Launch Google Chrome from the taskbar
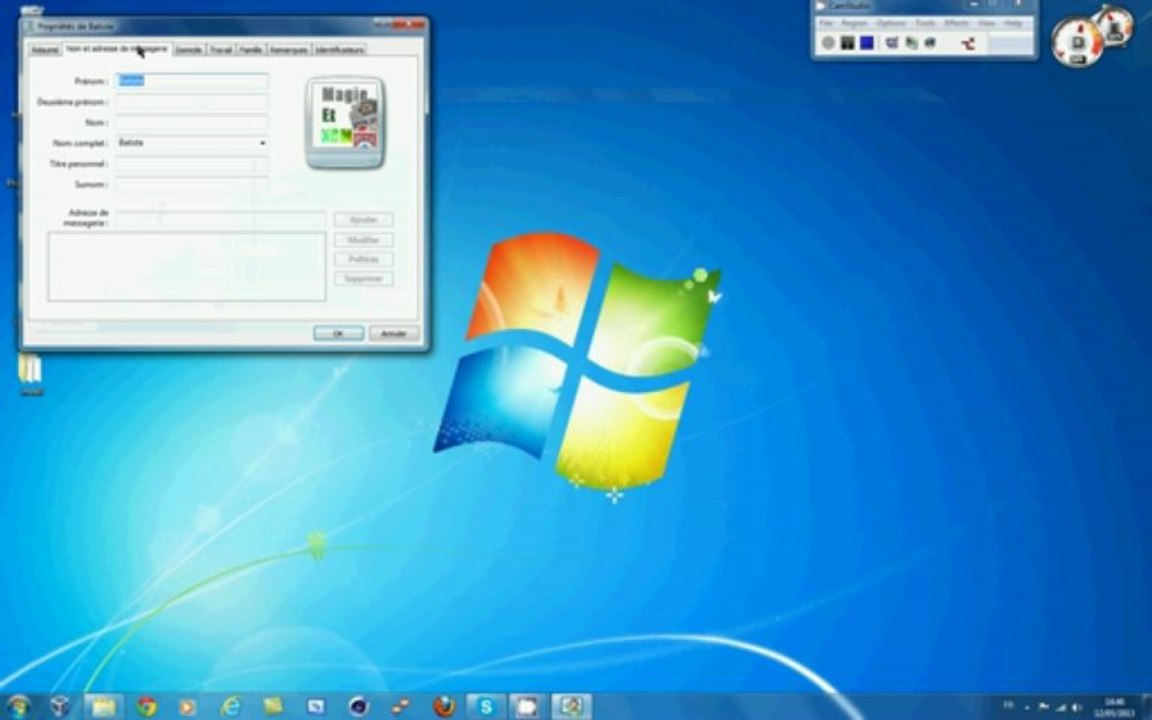The height and width of the screenshot is (720, 1152). (146, 707)
